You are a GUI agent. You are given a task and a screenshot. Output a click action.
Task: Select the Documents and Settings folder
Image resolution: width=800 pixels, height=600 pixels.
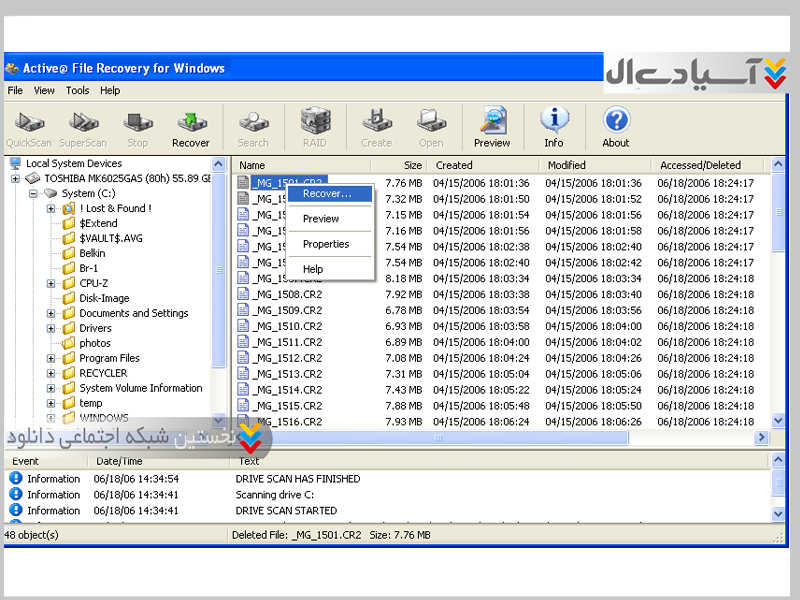coord(133,314)
